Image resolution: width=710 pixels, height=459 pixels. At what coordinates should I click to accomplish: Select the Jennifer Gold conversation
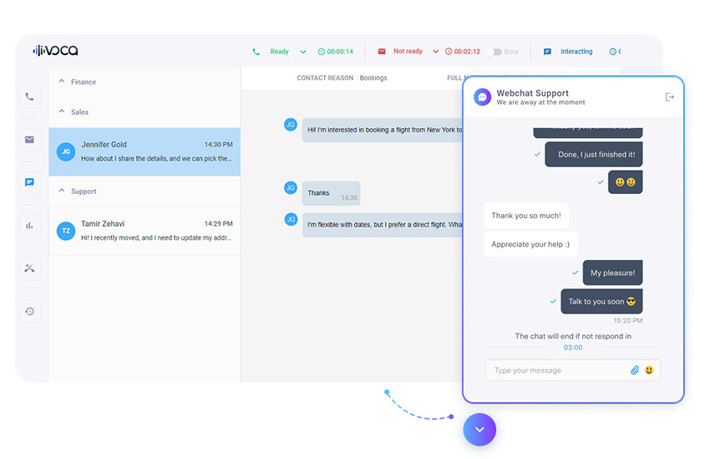click(145, 151)
